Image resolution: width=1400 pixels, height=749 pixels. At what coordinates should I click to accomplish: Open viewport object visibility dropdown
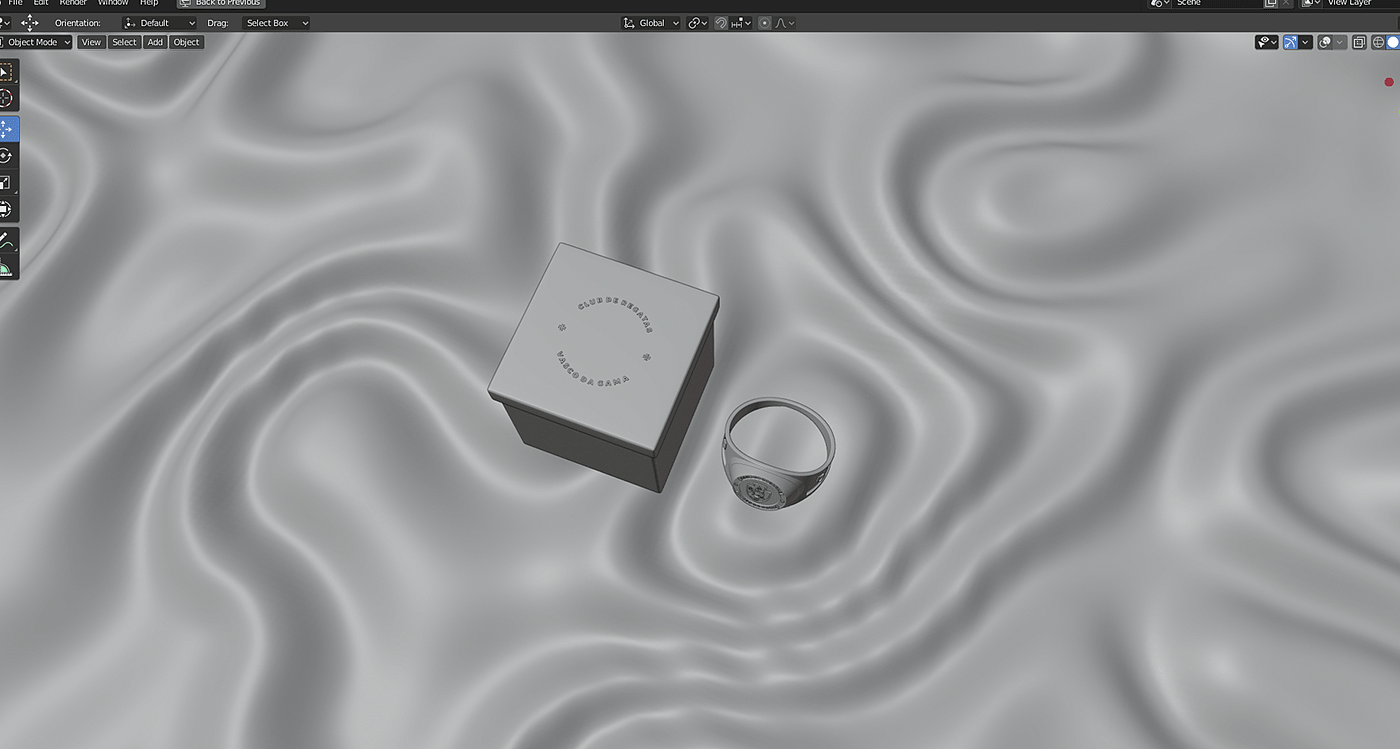point(1267,42)
